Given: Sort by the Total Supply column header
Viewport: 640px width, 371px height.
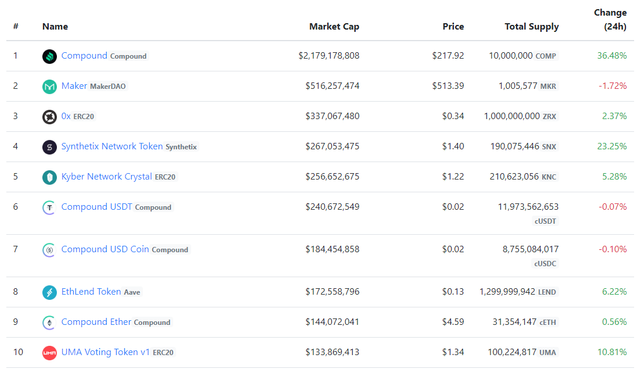Looking at the screenshot, I should pos(531,27).
